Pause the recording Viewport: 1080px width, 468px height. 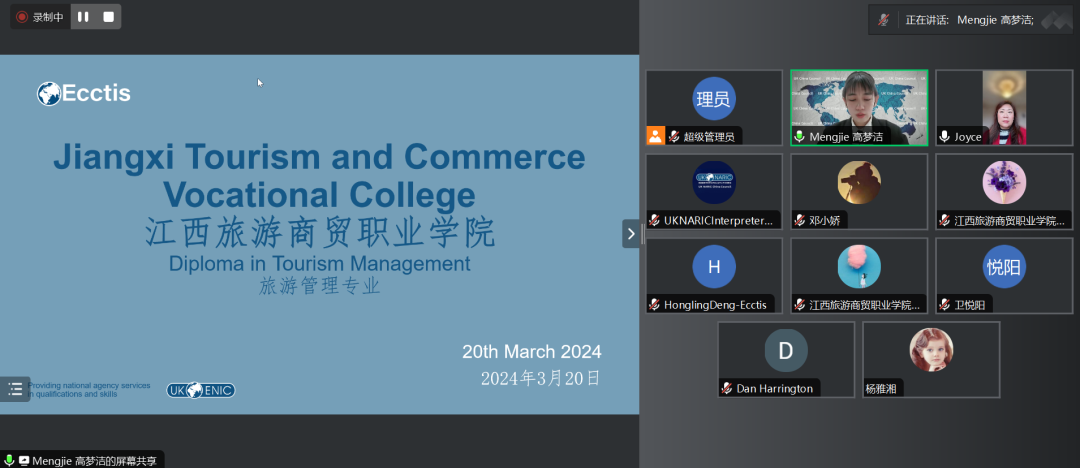tap(83, 17)
